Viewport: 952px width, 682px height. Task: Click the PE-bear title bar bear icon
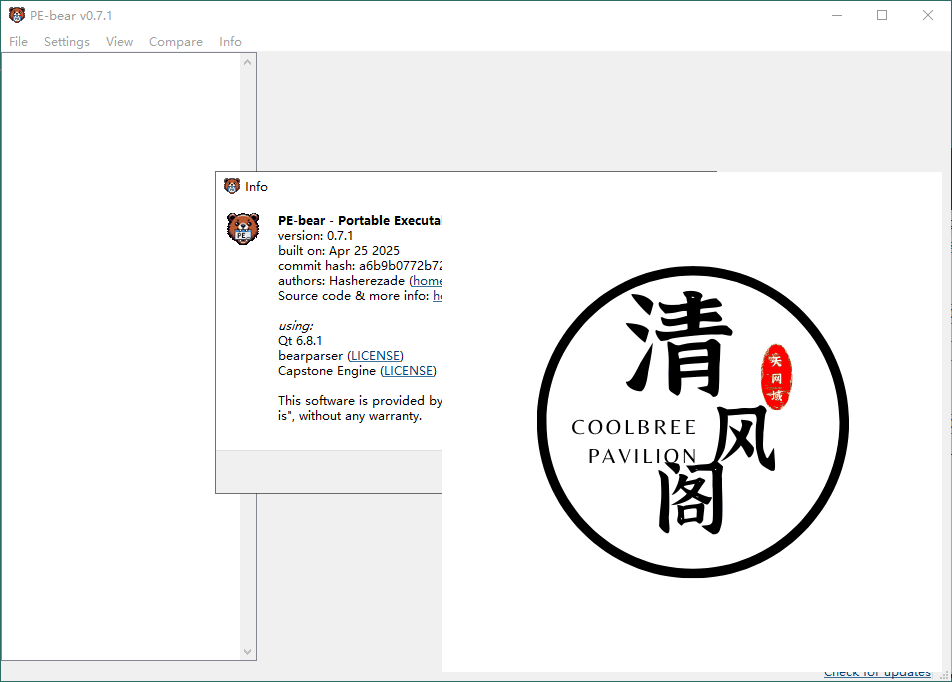[17, 15]
